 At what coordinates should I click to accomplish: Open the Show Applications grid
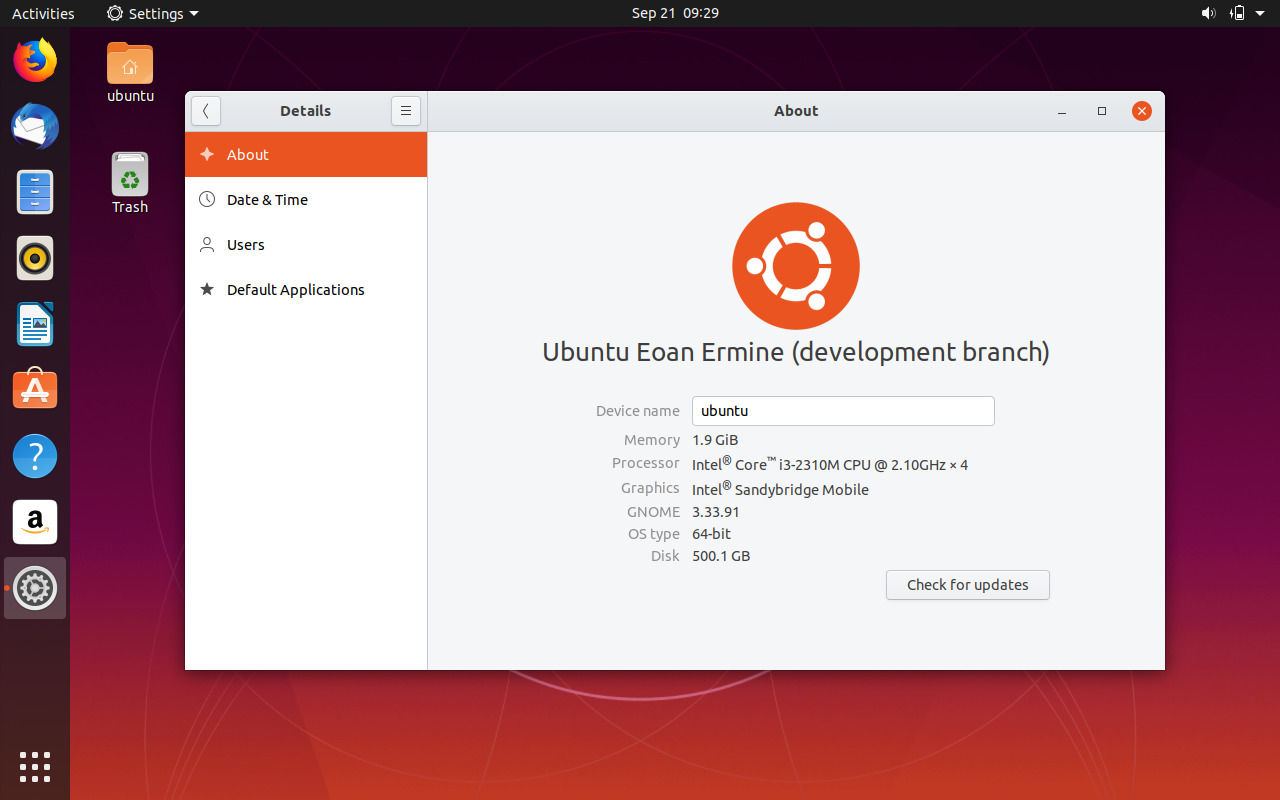click(x=35, y=767)
